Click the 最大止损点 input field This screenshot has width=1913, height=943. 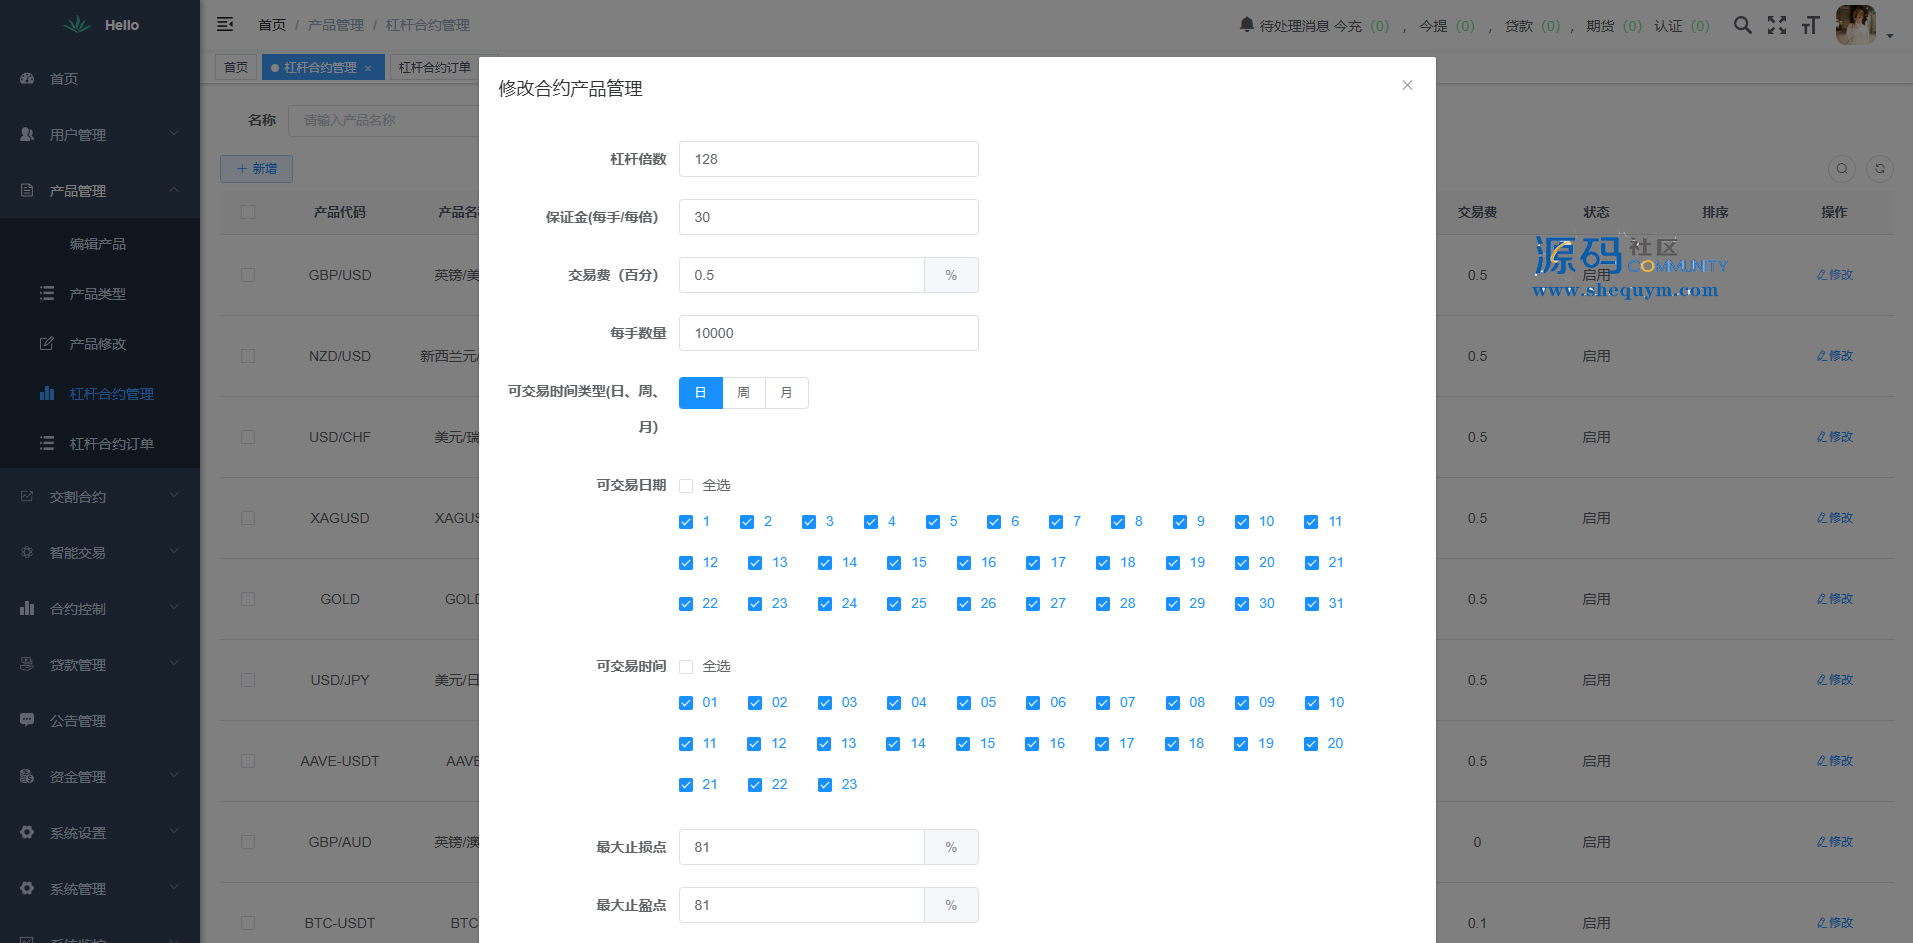(801, 847)
